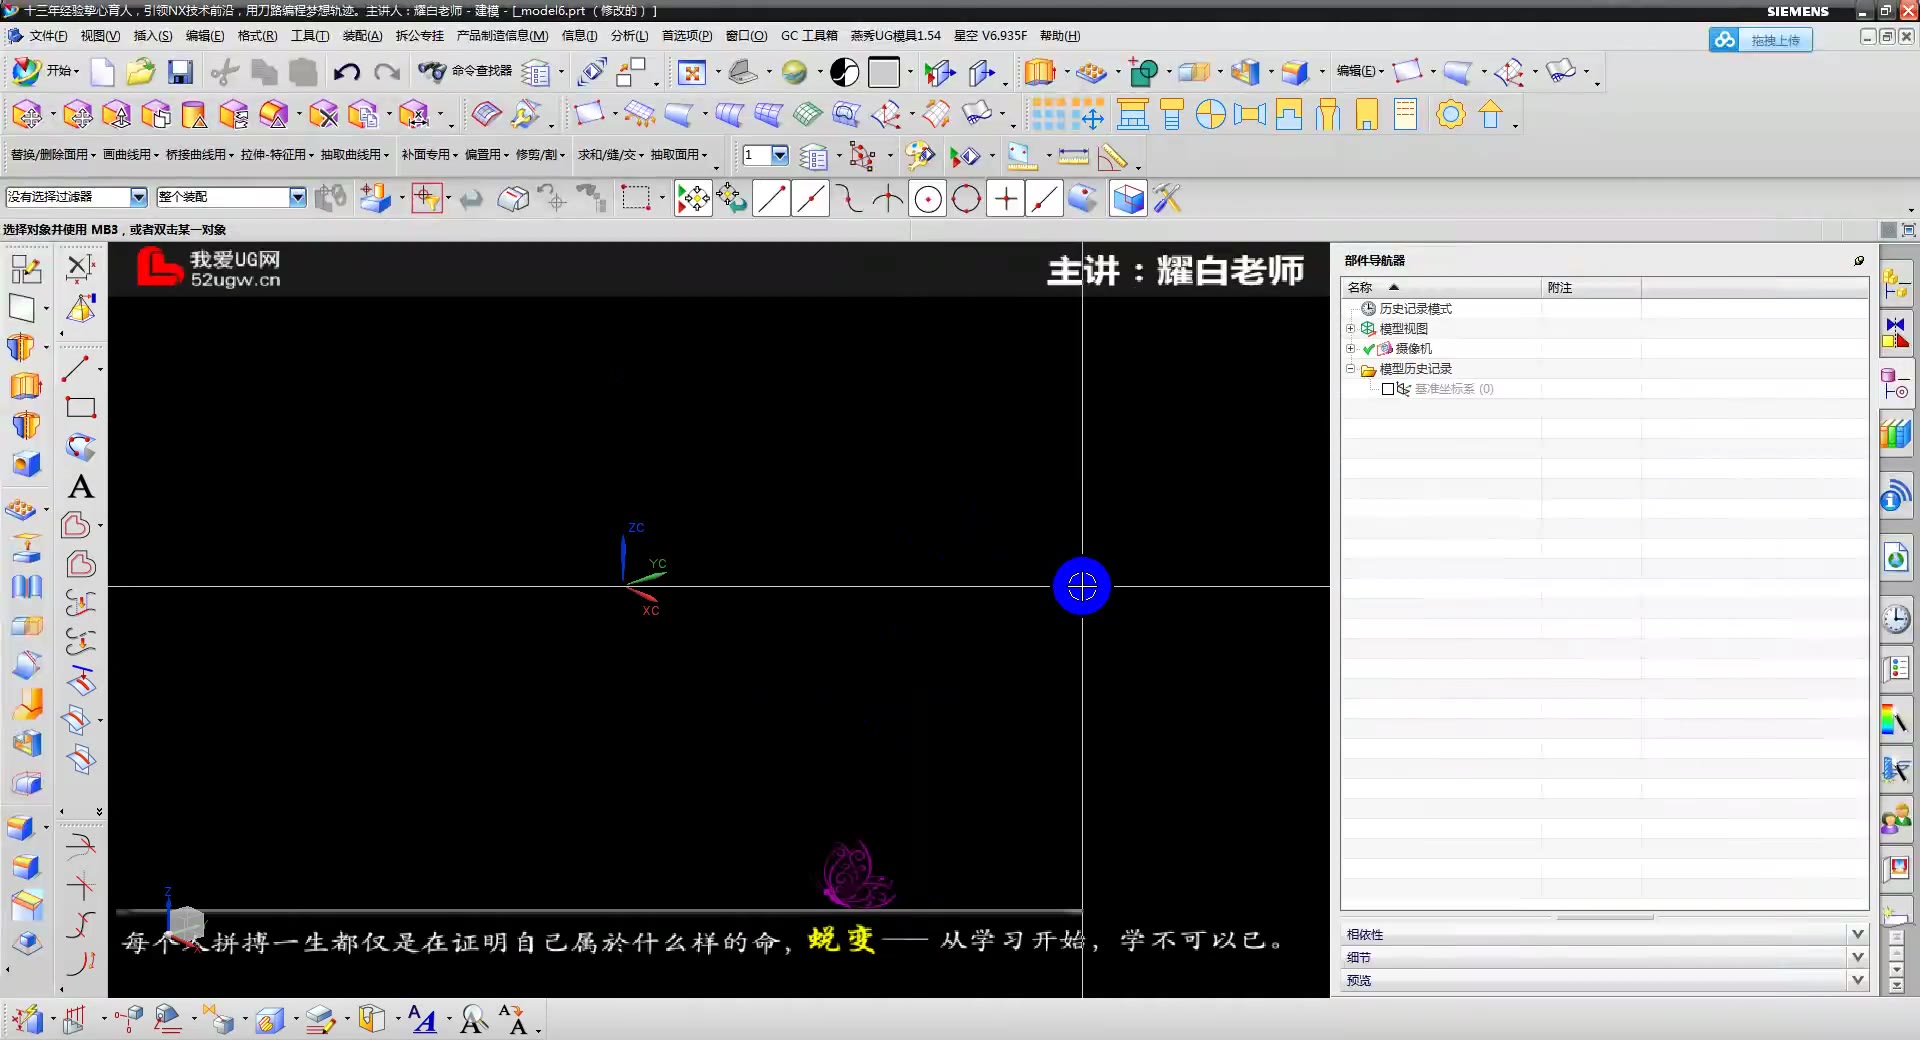The width and height of the screenshot is (1920, 1040).
Task: Open the 插入(S) menu
Action: pyautogui.click(x=152, y=36)
